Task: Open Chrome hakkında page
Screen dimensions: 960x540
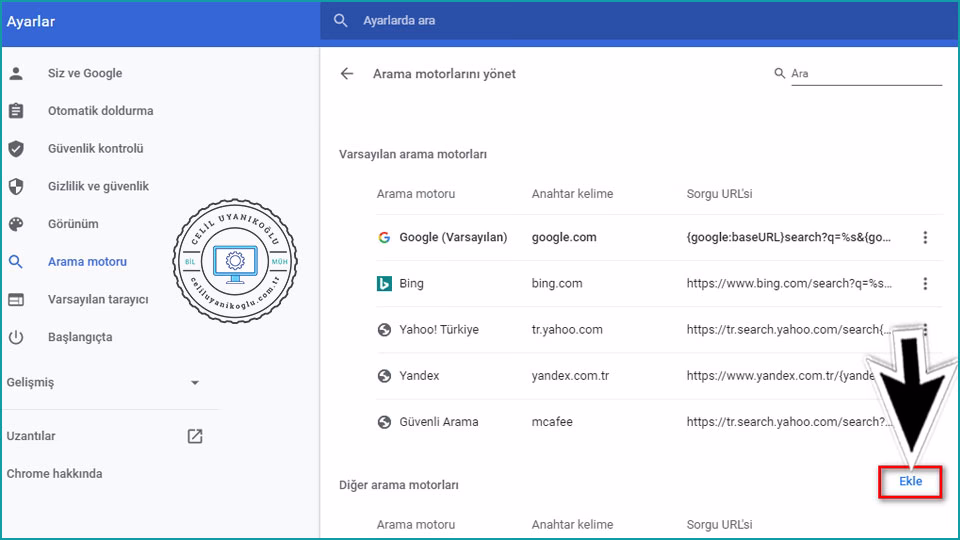Action: (55, 474)
